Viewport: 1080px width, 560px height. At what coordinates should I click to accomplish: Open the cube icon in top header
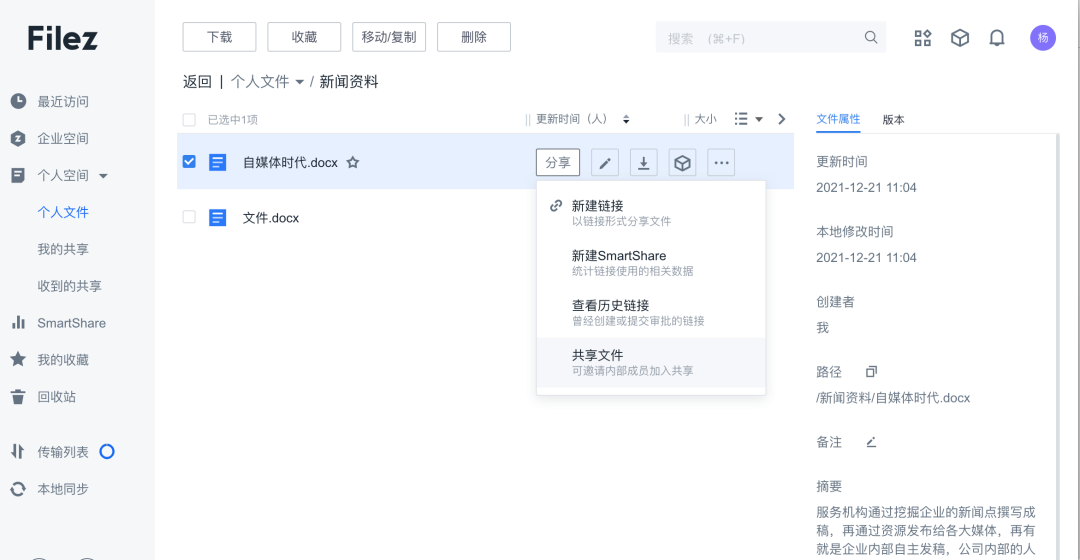959,38
